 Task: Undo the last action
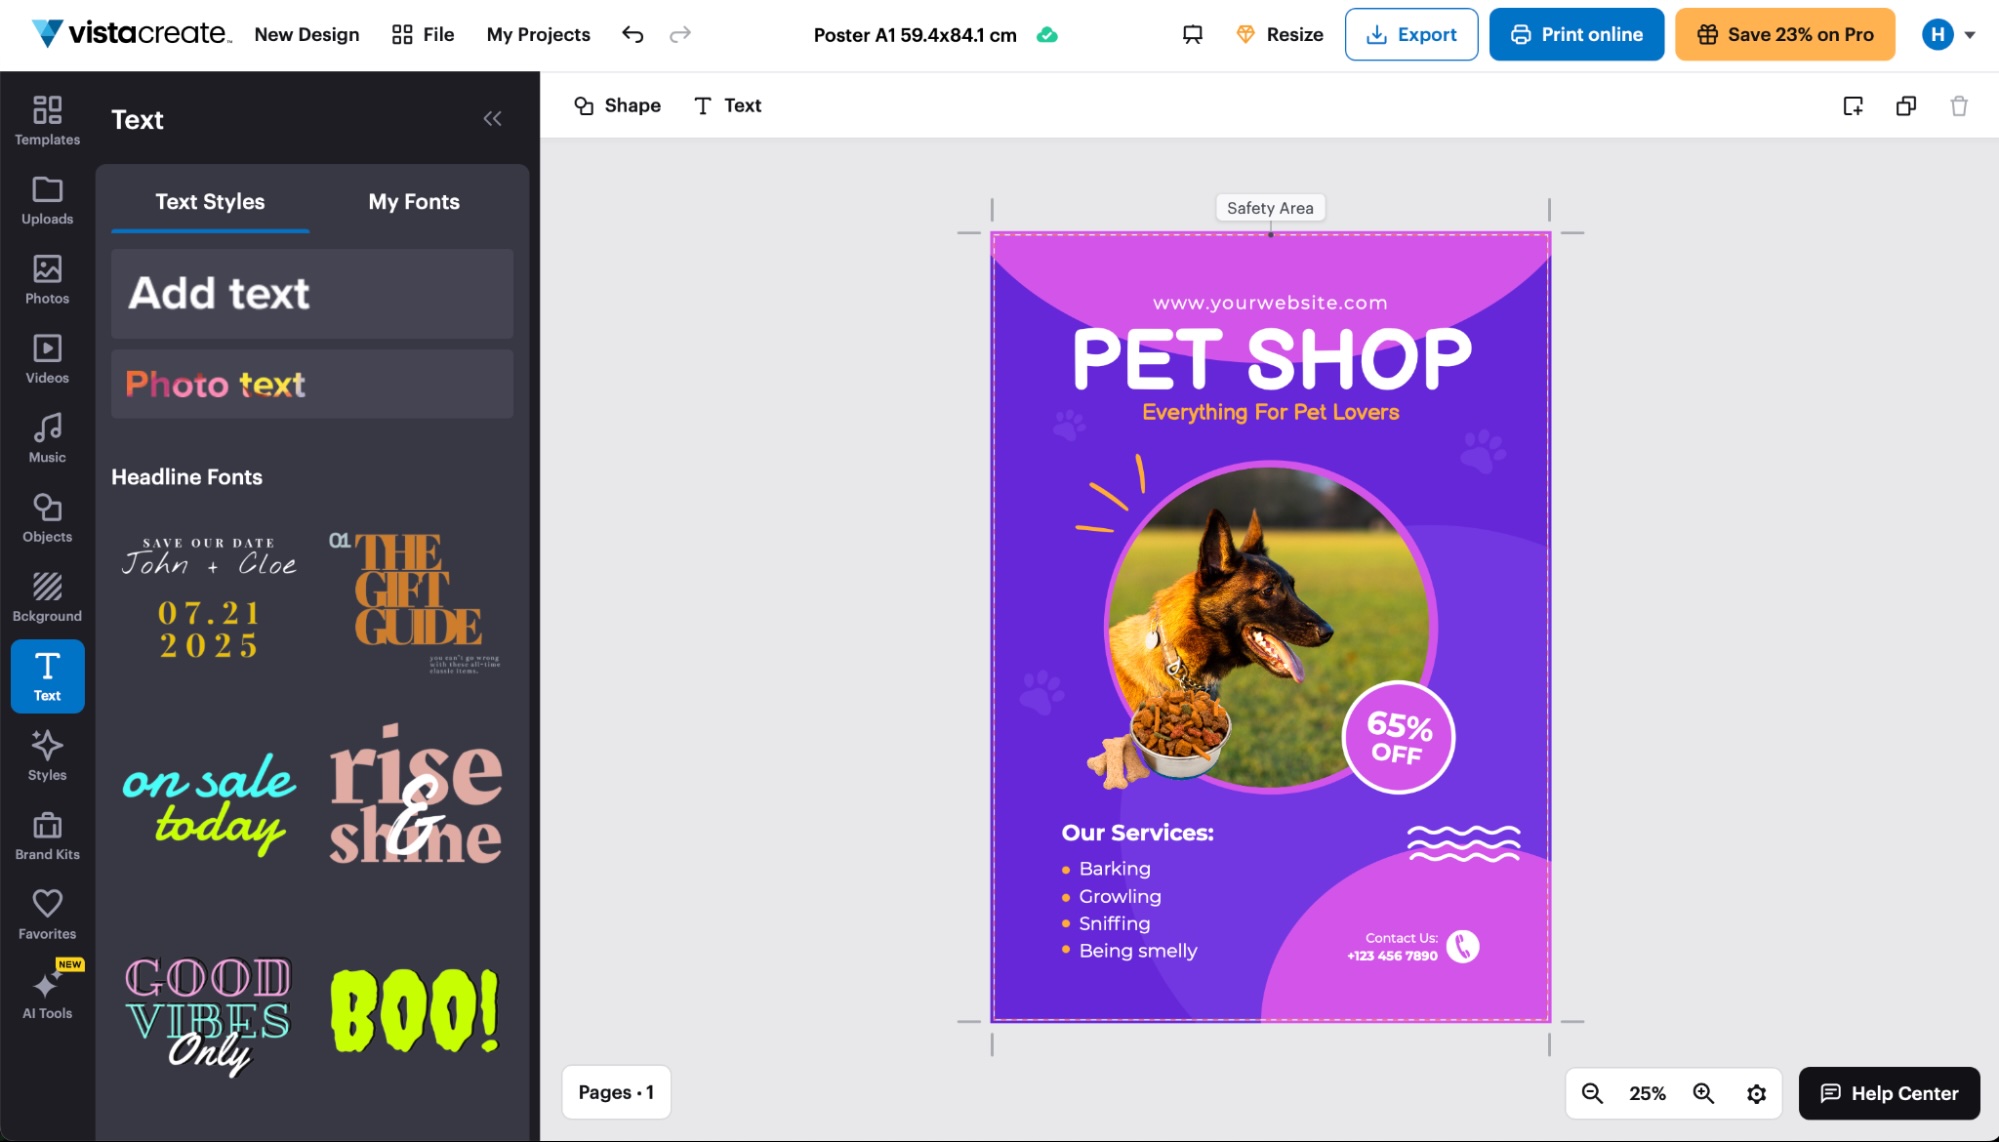click(631, 34)
